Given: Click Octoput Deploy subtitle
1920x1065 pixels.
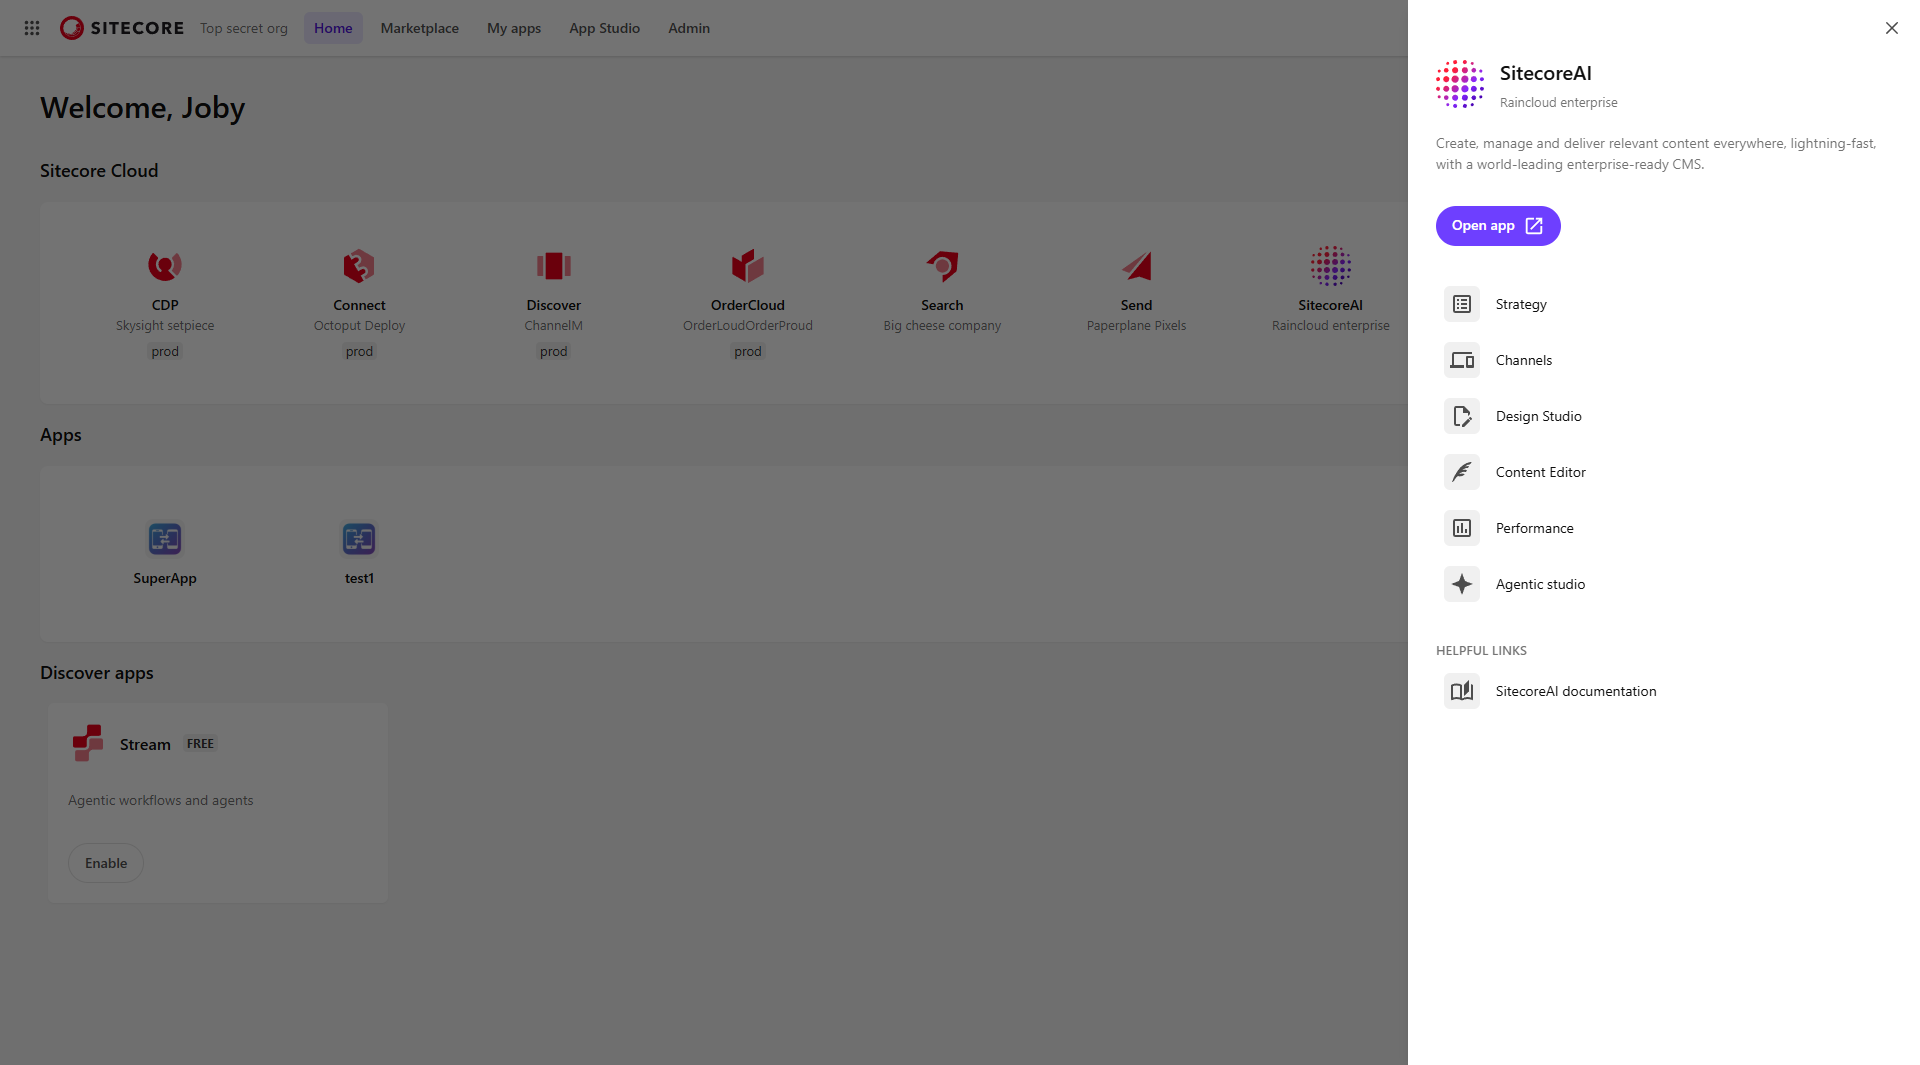Looking at the screenshot, I should point(359,326).
